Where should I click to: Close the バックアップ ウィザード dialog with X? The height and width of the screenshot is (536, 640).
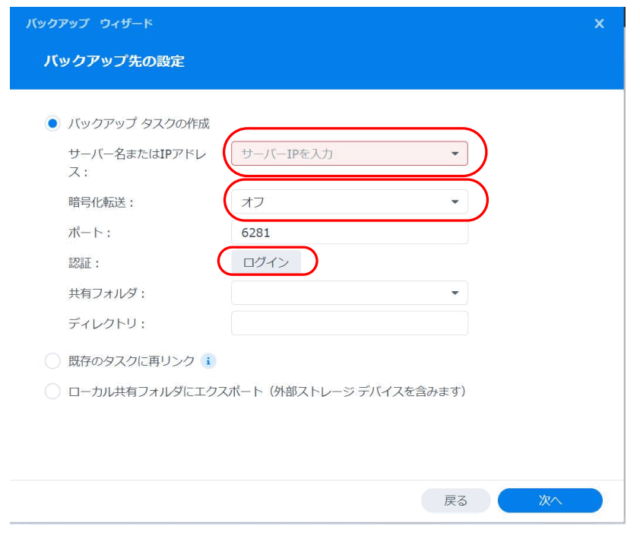coord(599,23)
